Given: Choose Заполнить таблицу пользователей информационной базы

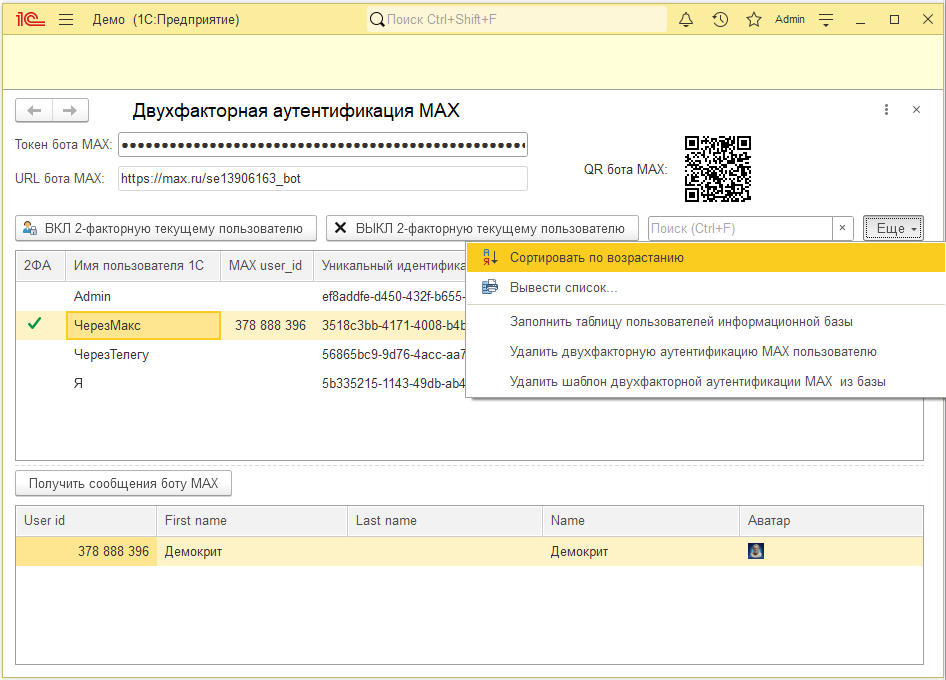Looking at the screenshot, I should click(681, 322).
